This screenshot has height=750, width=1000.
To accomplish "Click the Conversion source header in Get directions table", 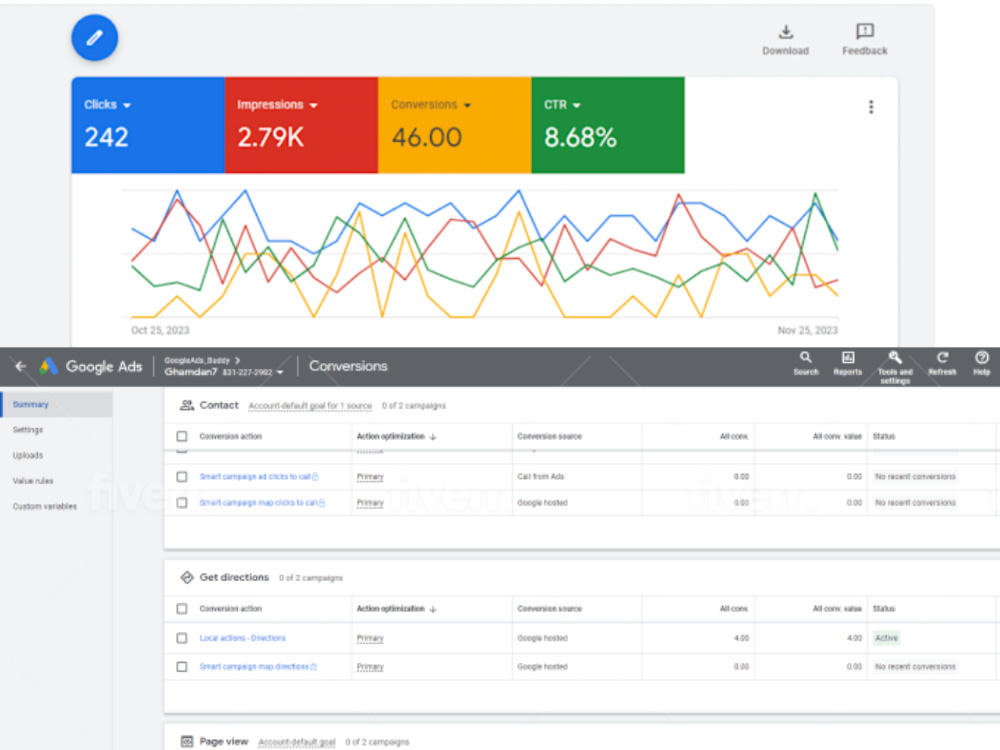I will (550, 608).
